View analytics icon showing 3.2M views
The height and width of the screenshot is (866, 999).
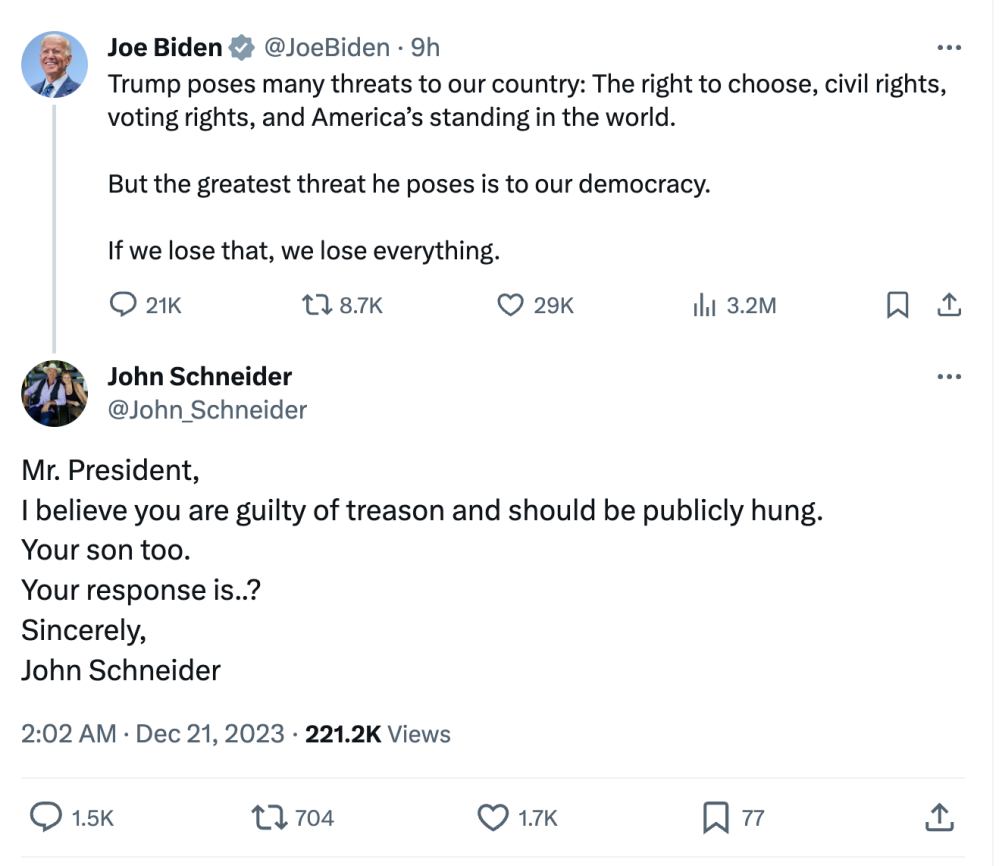point(705,305)
